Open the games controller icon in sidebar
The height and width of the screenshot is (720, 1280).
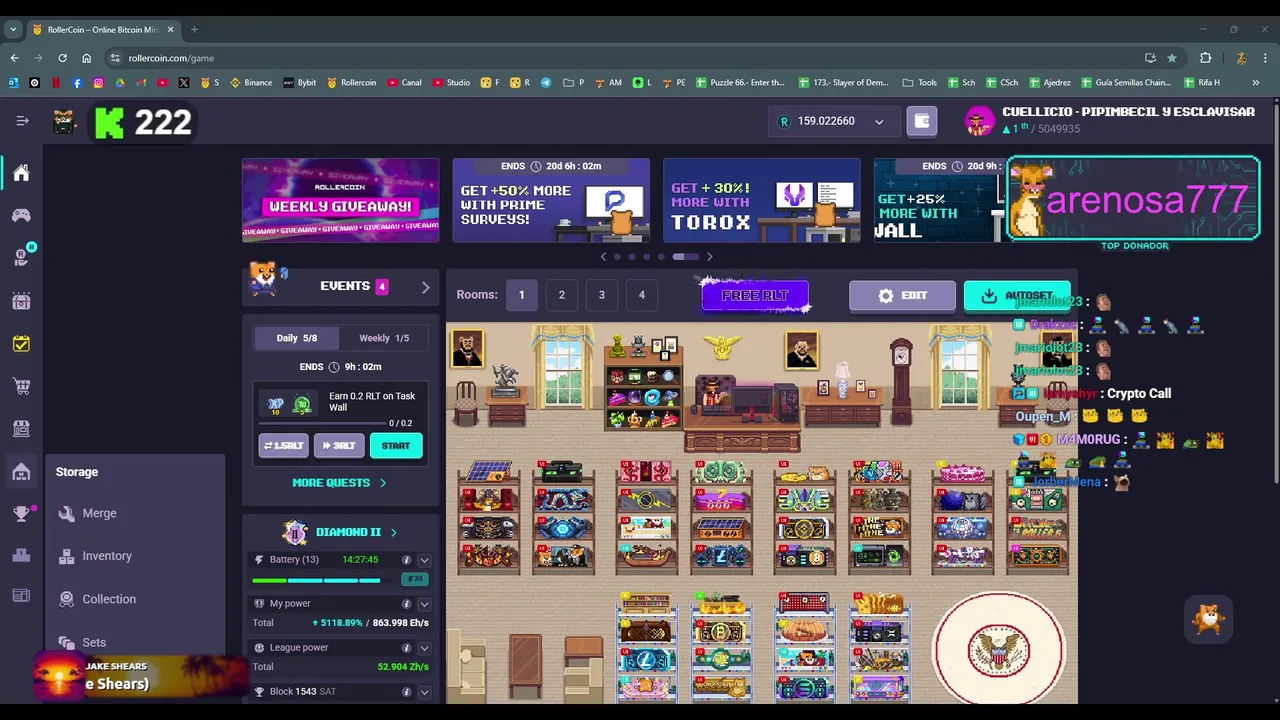(21, 215)
